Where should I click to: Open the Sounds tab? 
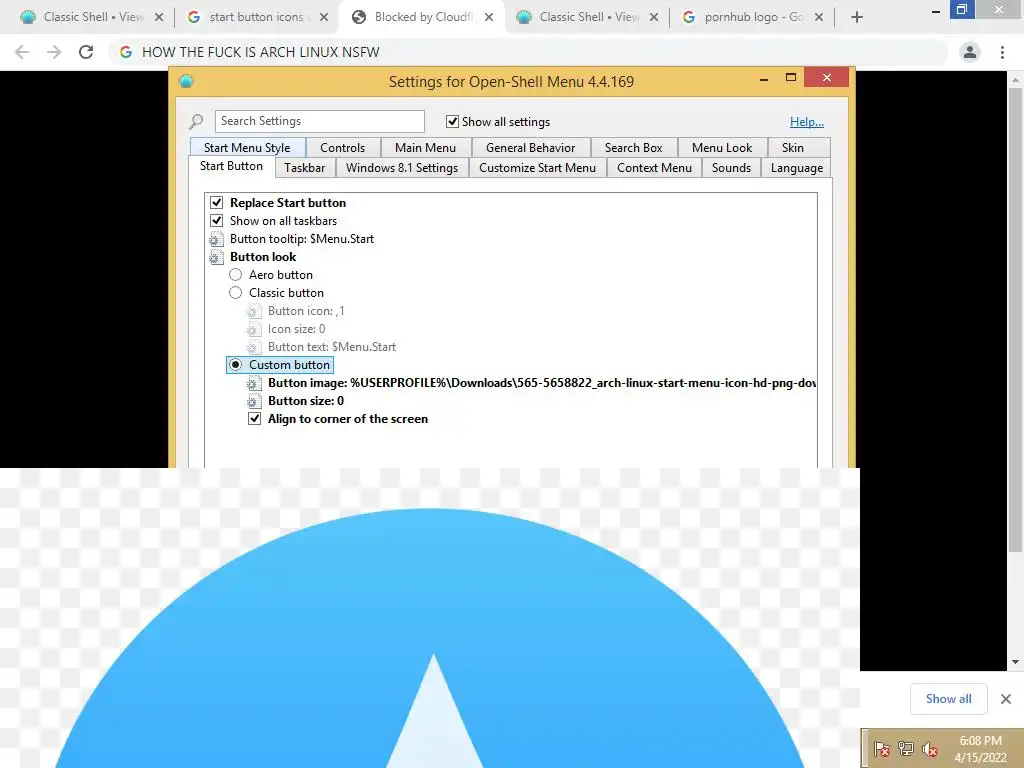[x=731, y=168]
